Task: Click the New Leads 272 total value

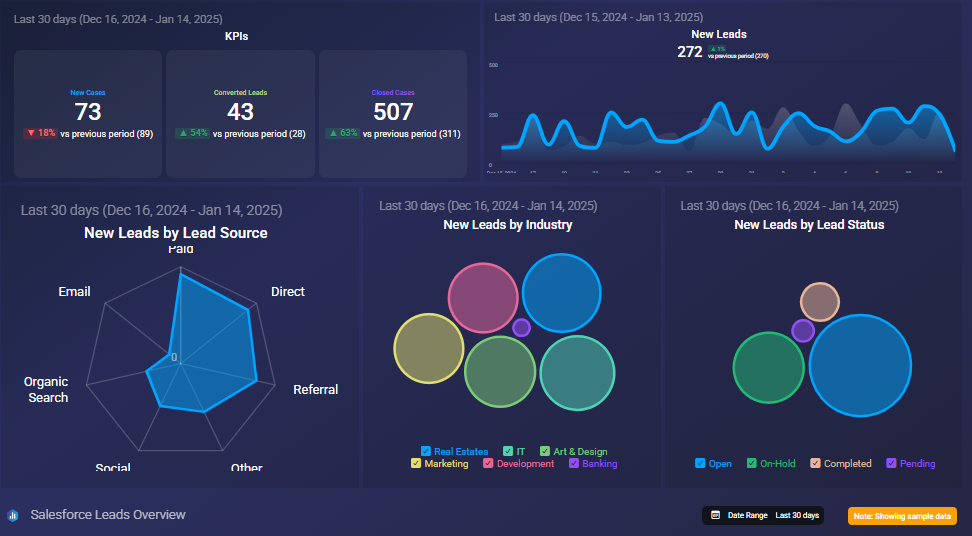Action: point(690,52)
